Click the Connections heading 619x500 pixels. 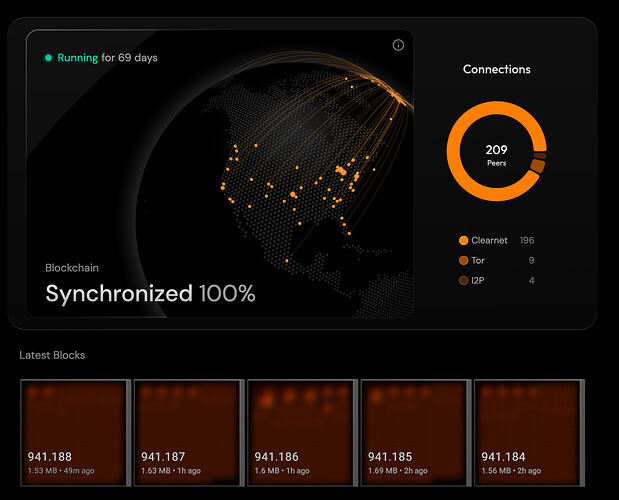pyautogui.click(x=497, y=70)
